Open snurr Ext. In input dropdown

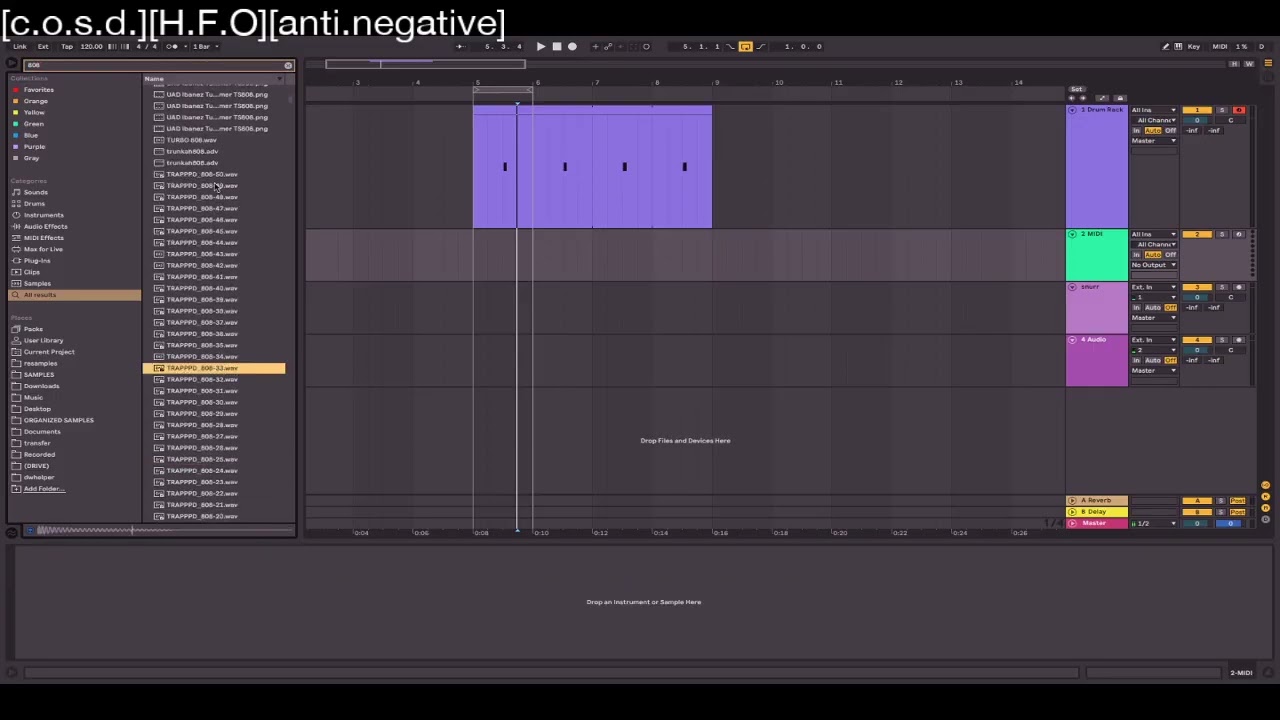(1154, 287)
